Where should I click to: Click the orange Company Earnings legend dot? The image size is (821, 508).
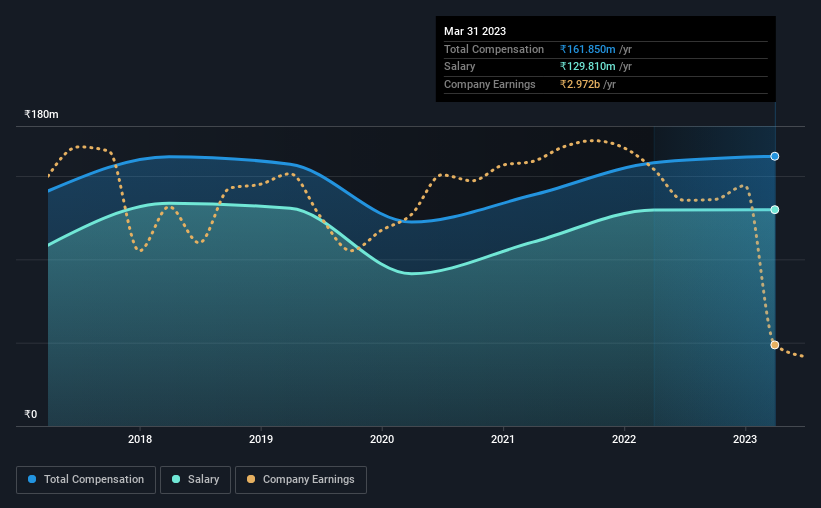[251, 479]
